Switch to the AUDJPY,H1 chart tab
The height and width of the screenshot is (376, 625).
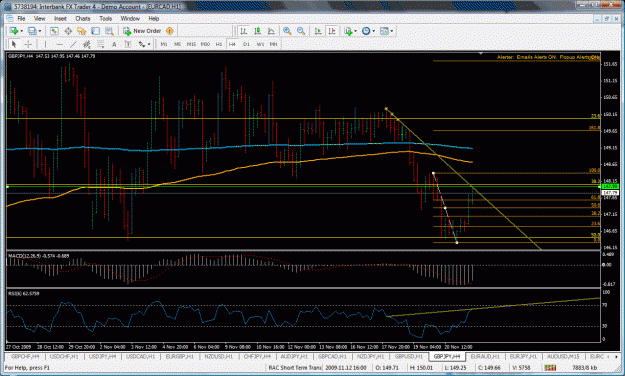(x=295, y=356)
